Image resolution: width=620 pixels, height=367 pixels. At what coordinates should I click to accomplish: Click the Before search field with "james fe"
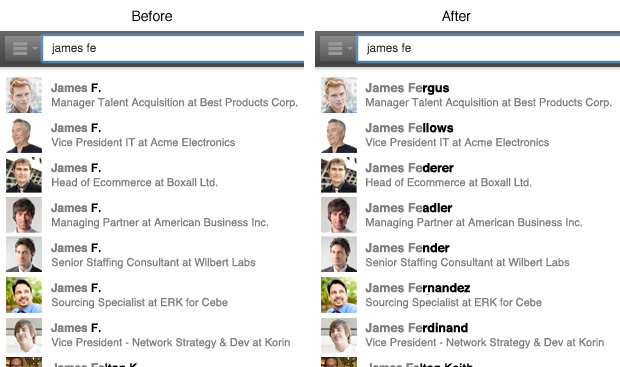click(173, 48)
